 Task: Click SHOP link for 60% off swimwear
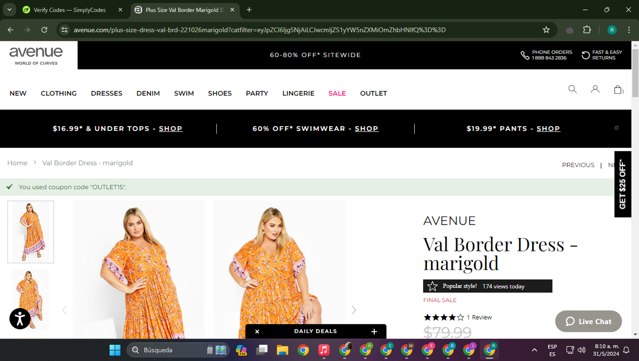point(366,128)
